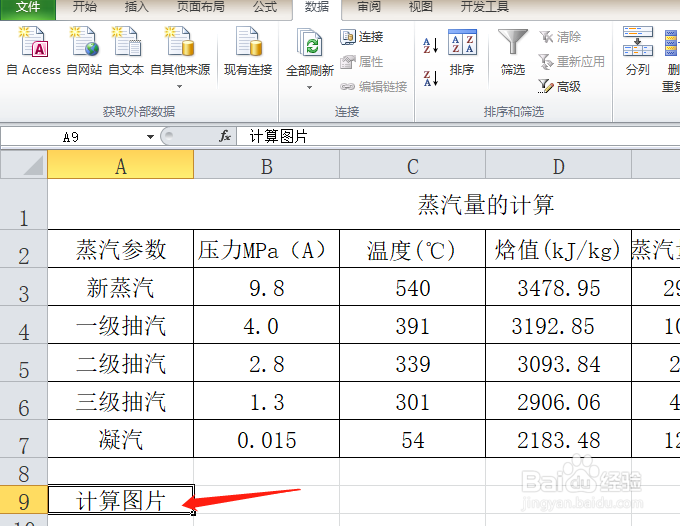680x526 pixels.
Task: Select column A header
Action: click(x=121, y=165)
